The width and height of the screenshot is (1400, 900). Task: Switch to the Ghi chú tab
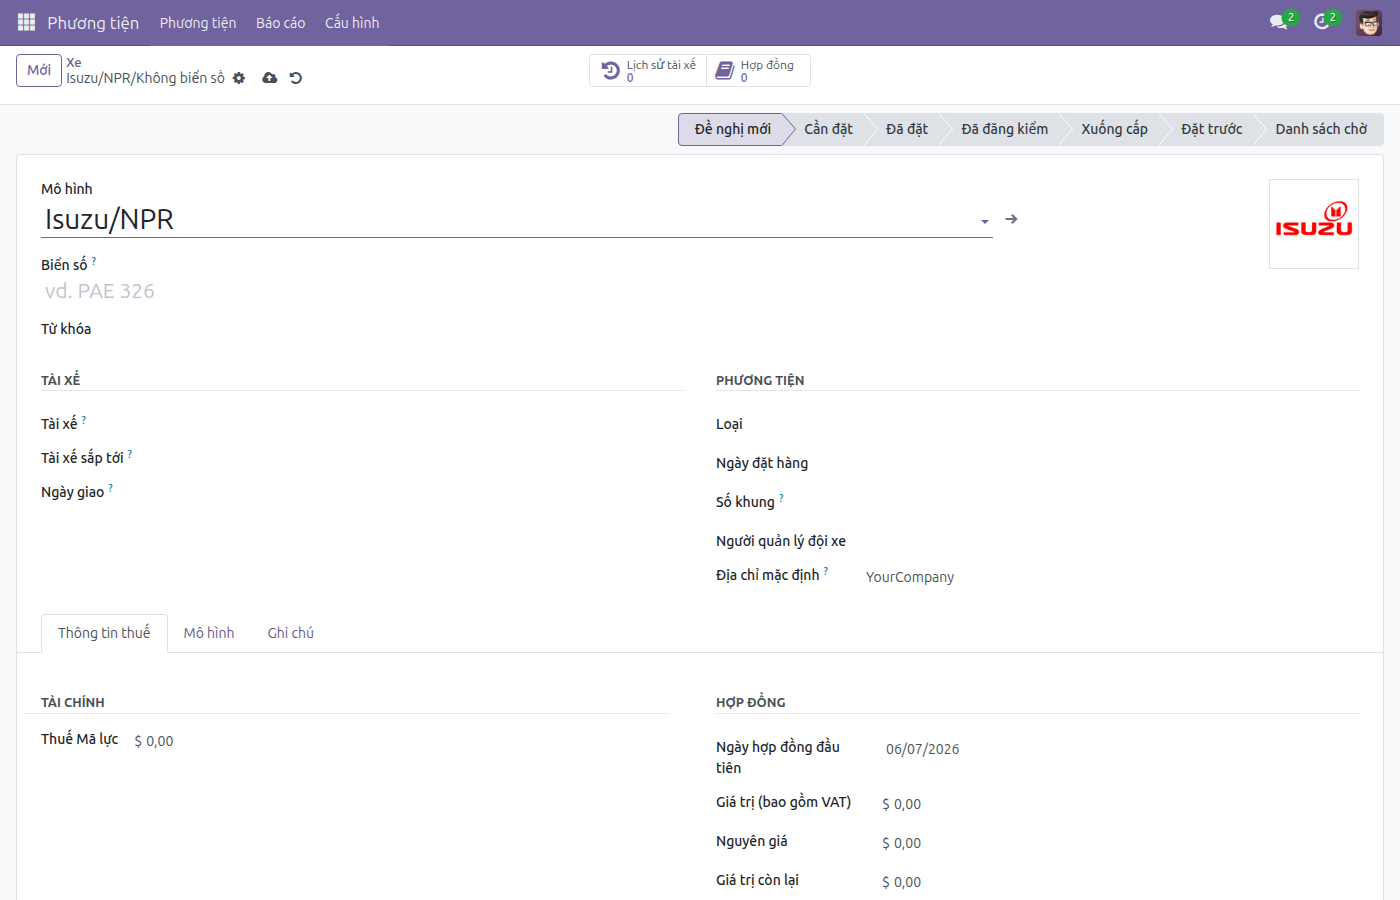click(x=291, y=633)
